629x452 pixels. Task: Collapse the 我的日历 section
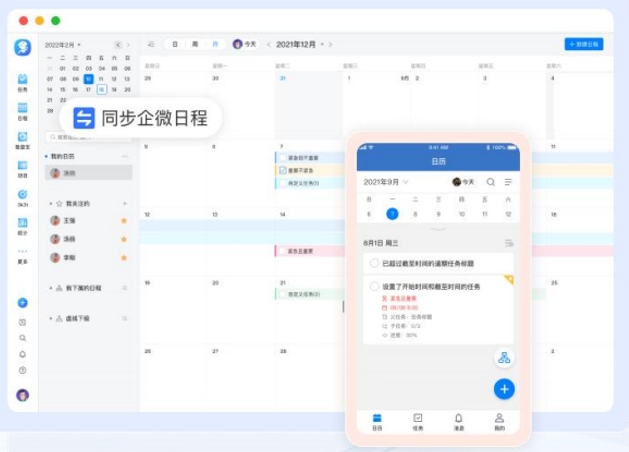coord(46,156)
